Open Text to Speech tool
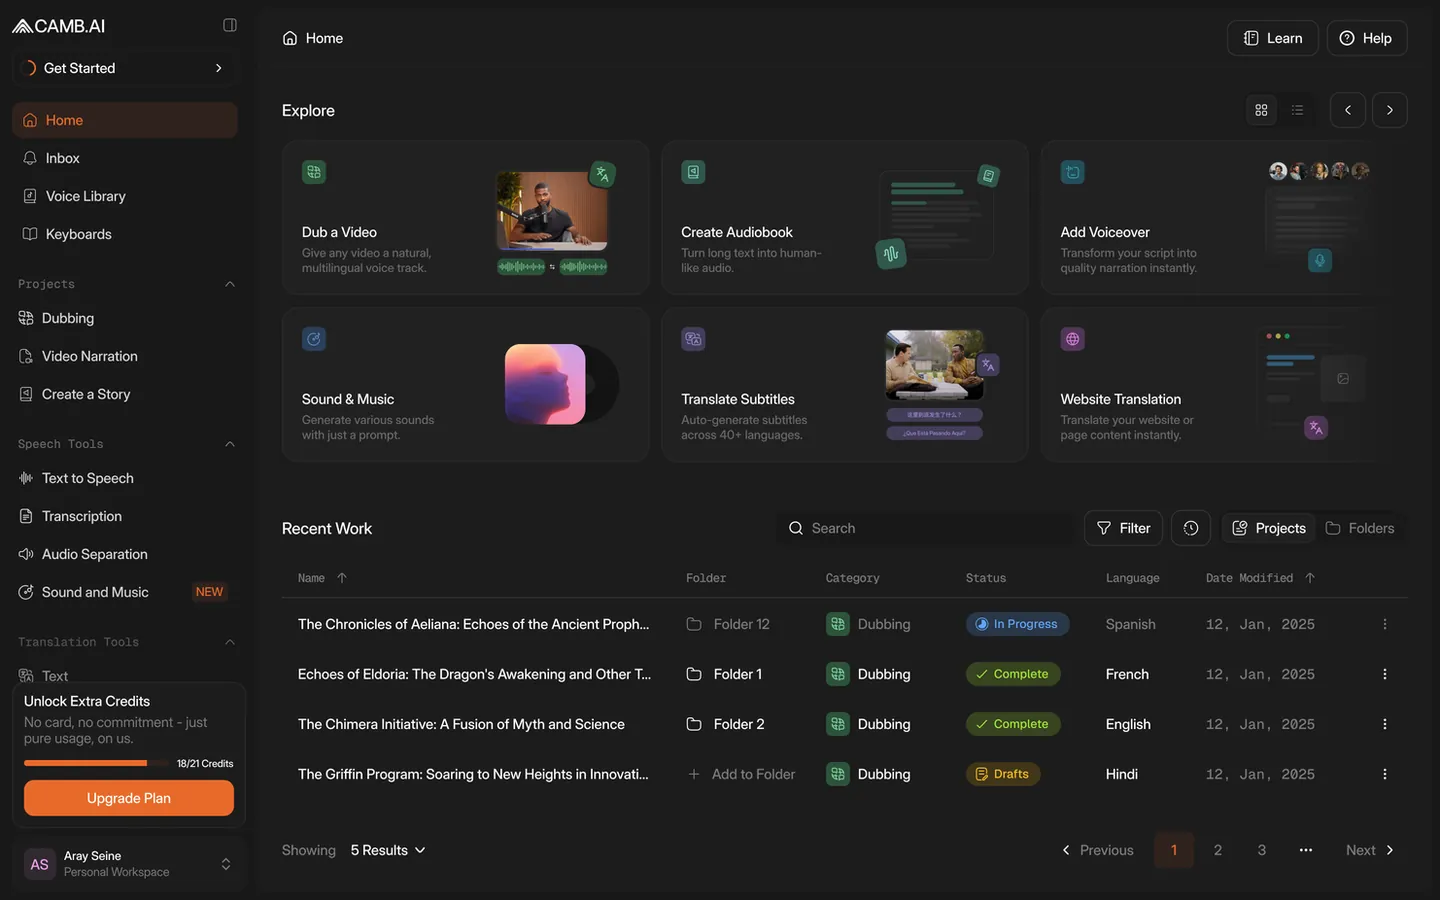This screenshot has height=900, width=1440. click(x=125, y=478)
